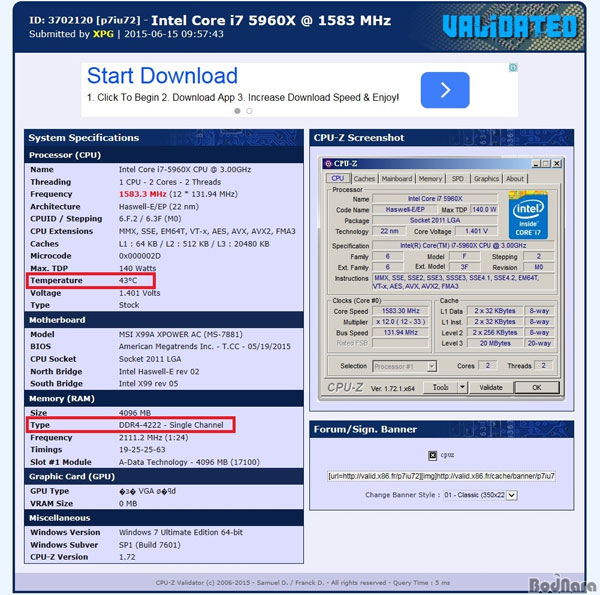Click the Validate button

[x=491, y=387]
